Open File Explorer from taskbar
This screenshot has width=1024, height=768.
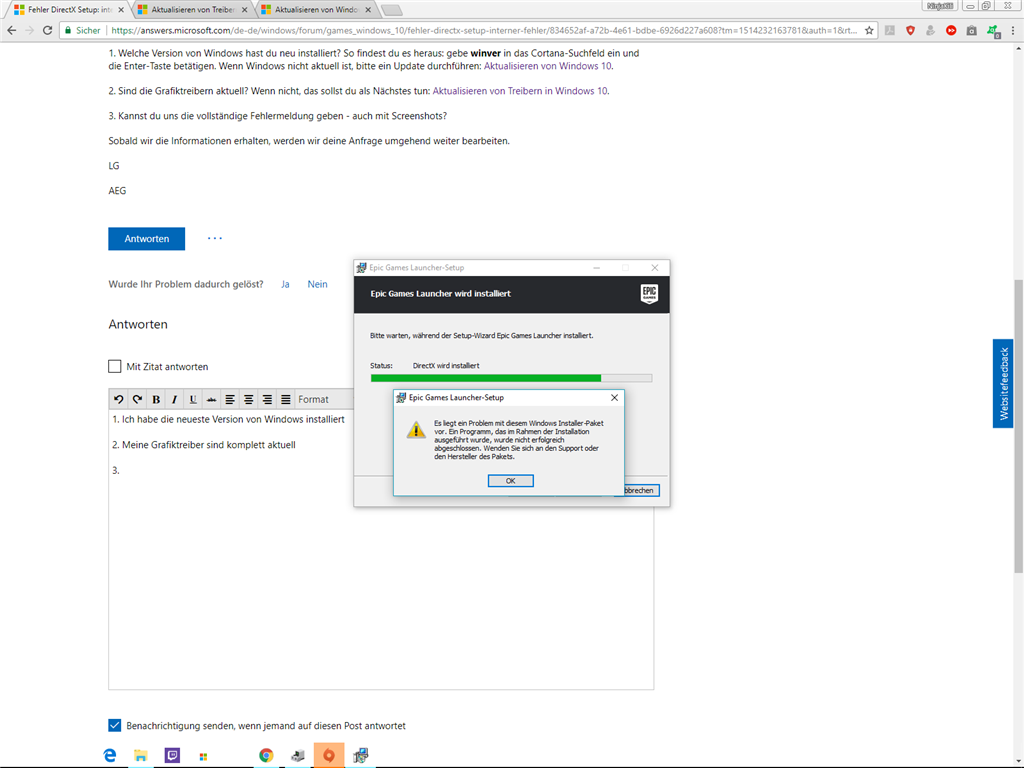pos(140,756)
